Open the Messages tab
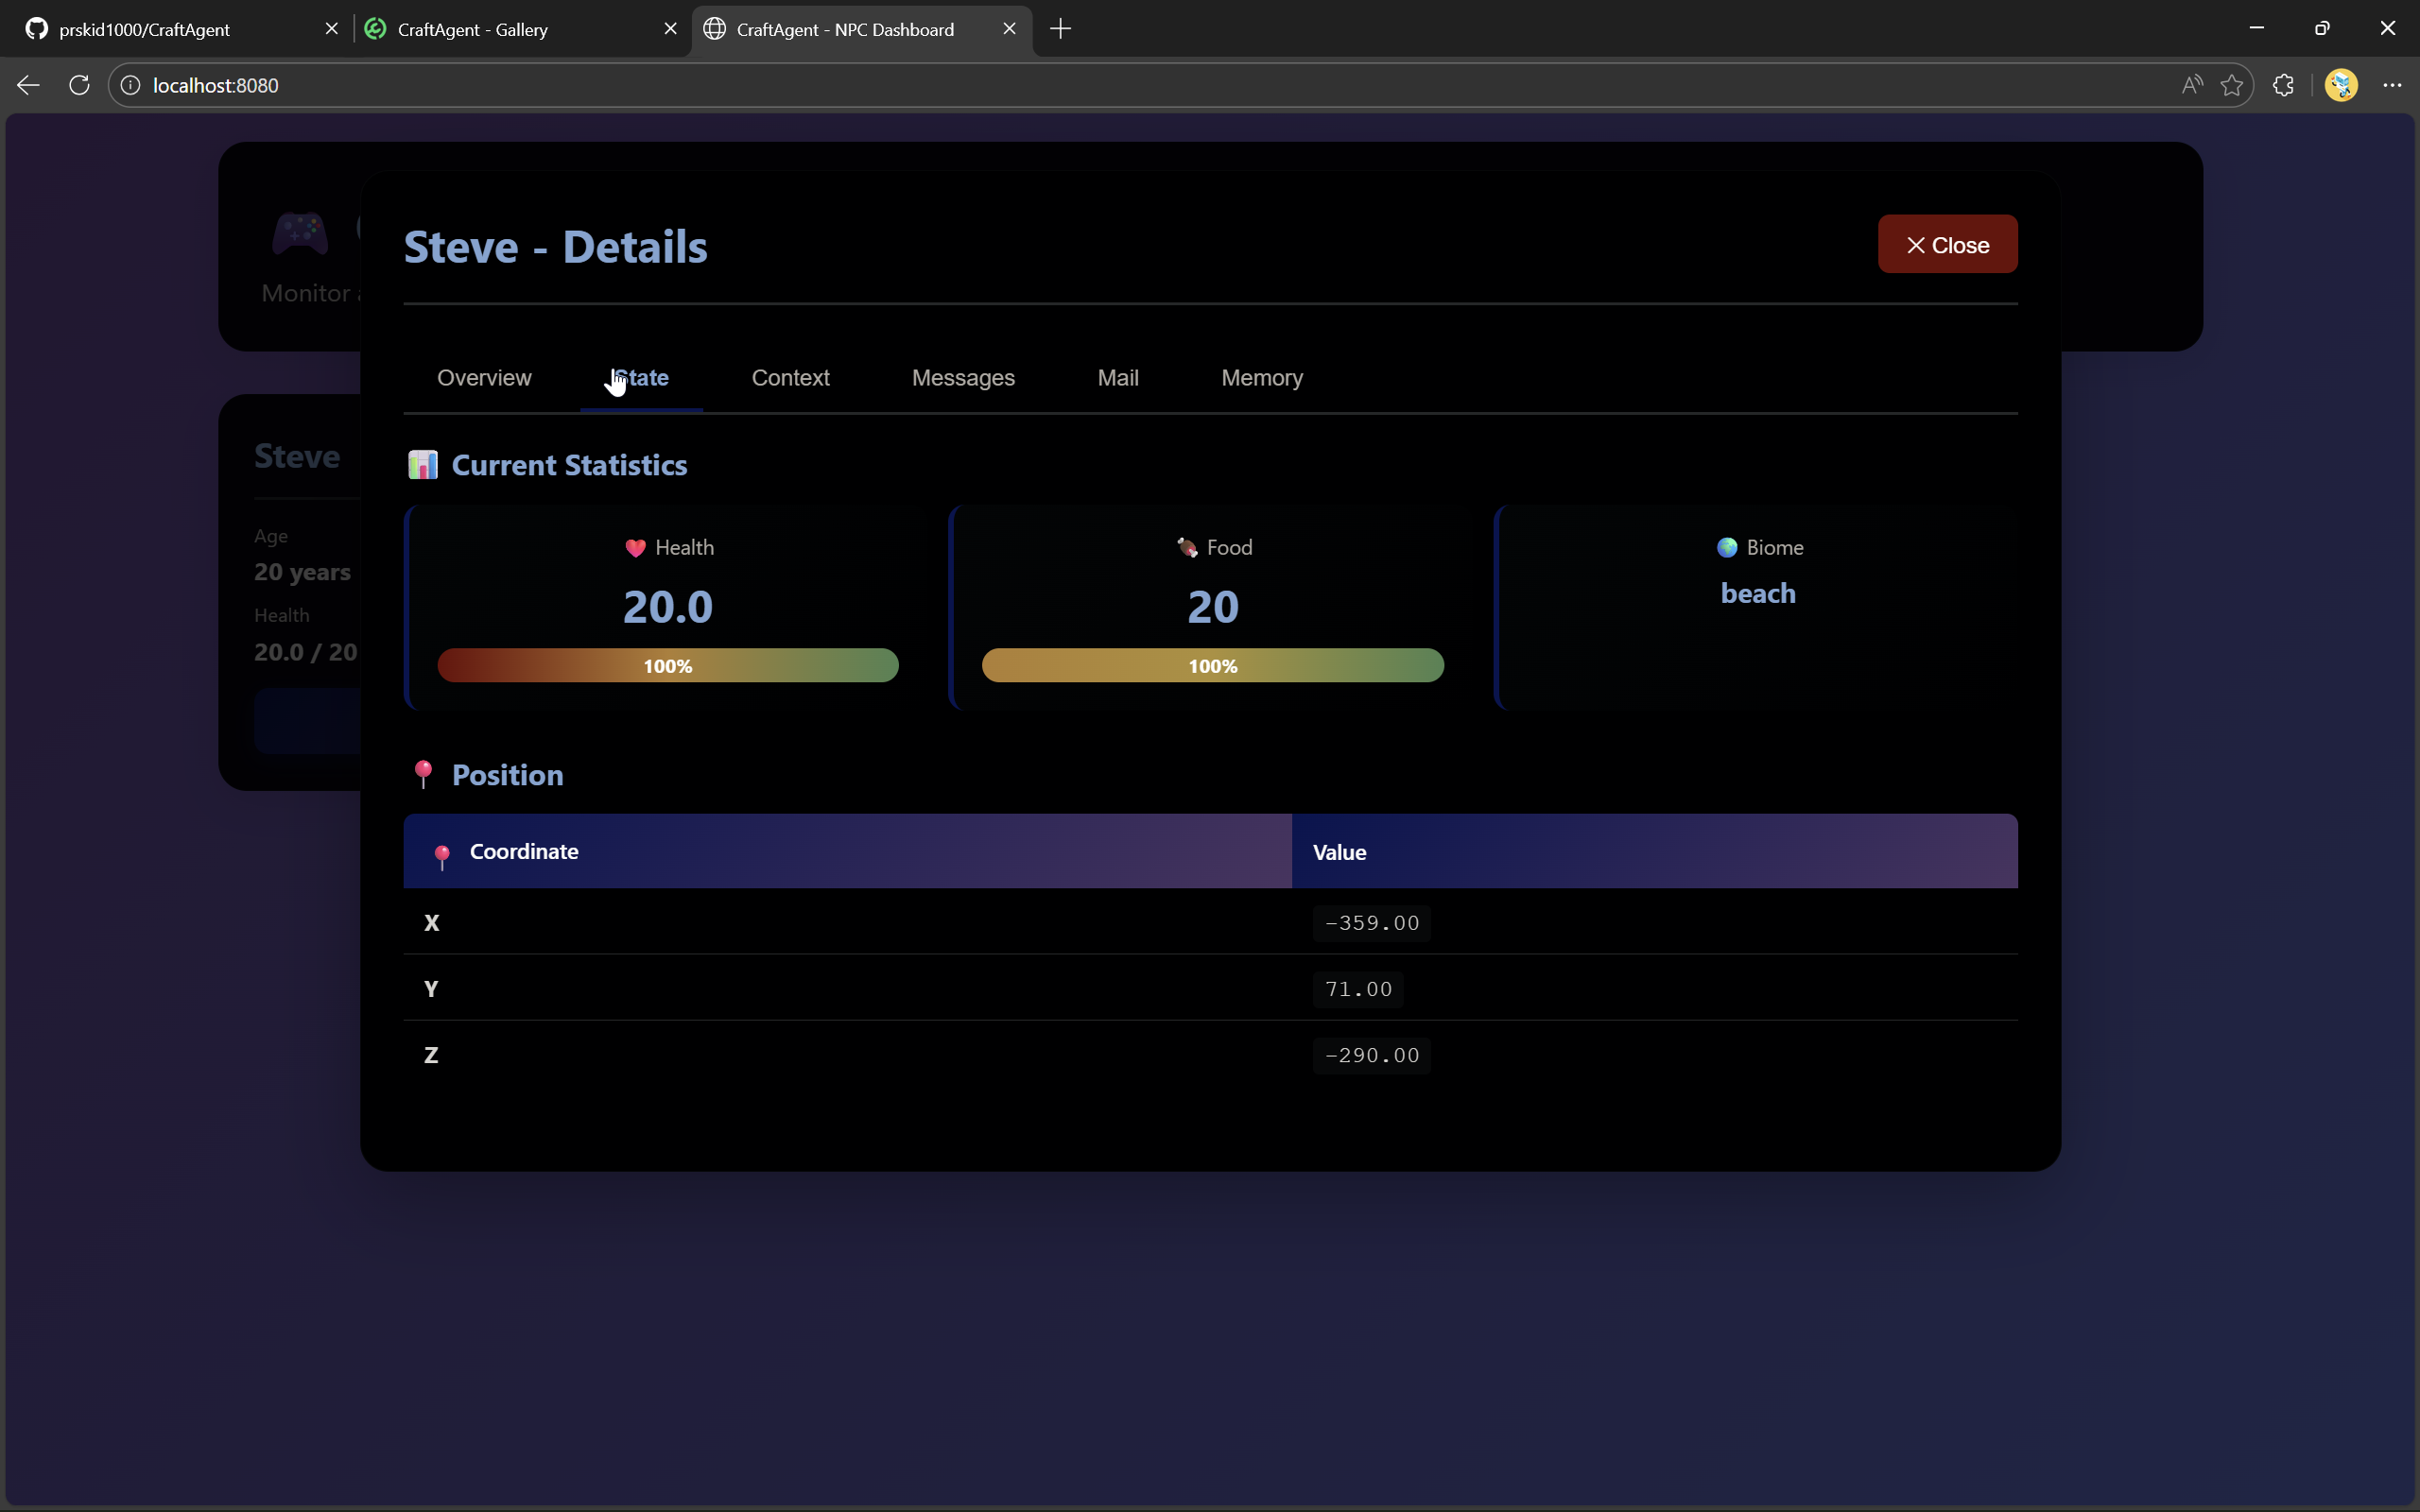Image resolution: width=2420 pixels, height=1512 pixels. point(963,378)
